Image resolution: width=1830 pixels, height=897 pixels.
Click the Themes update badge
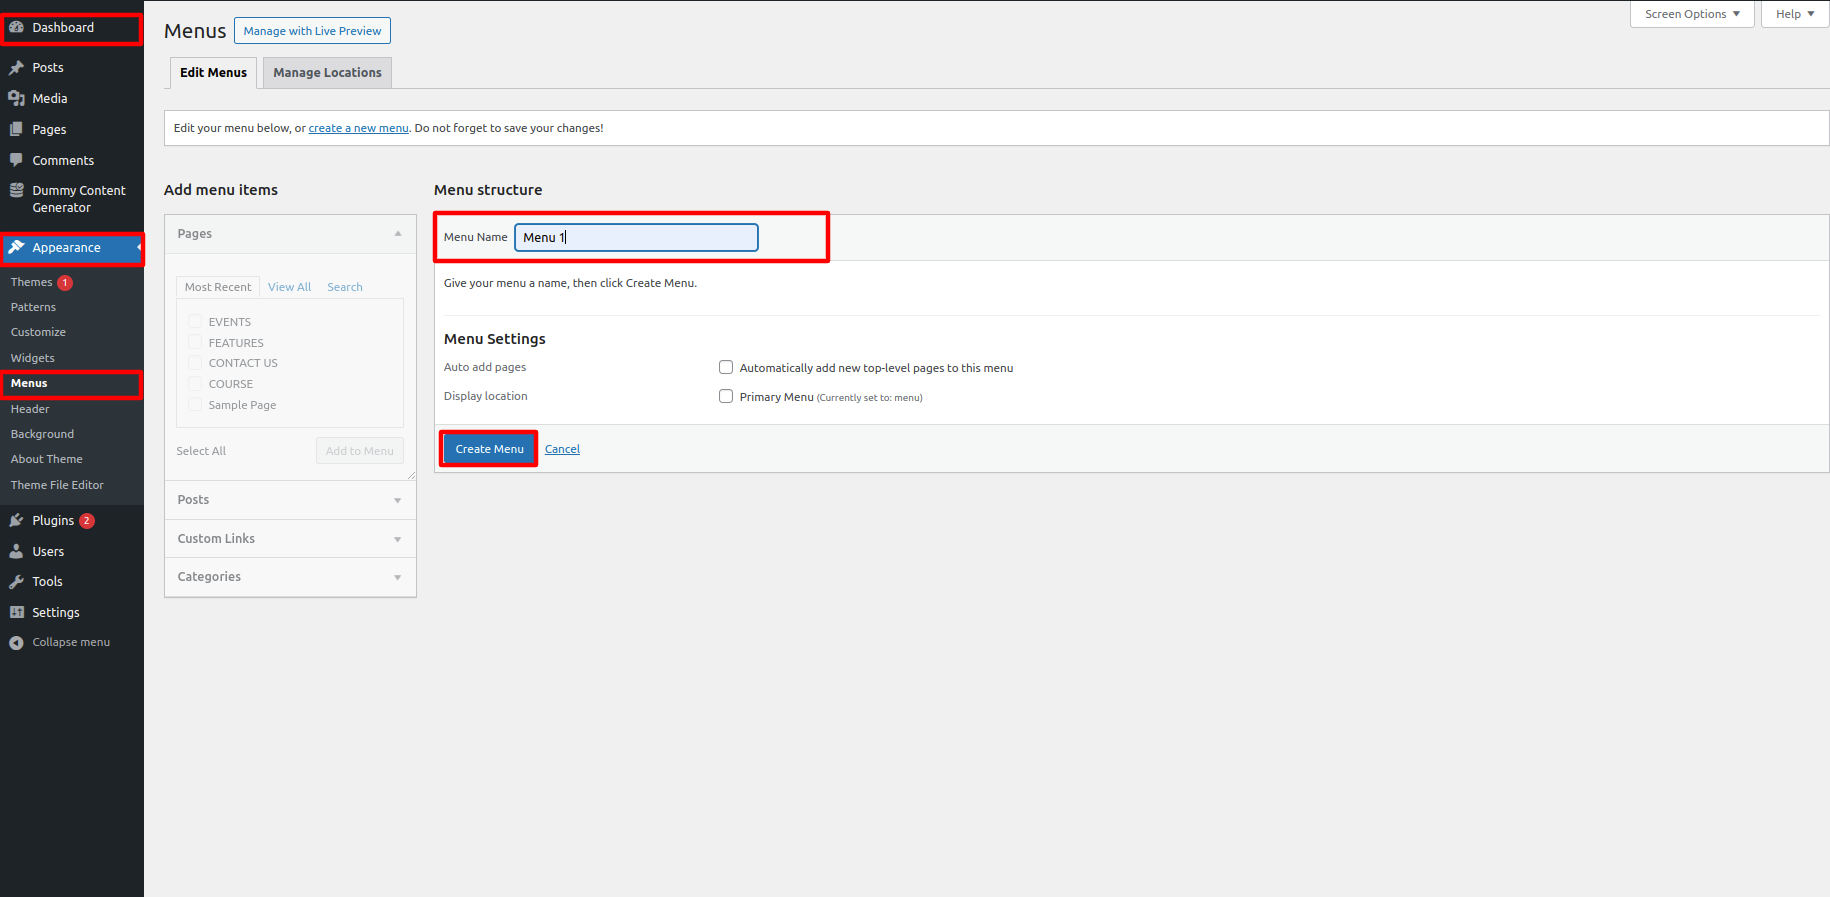pyautogui.click(x=65, y=283)
